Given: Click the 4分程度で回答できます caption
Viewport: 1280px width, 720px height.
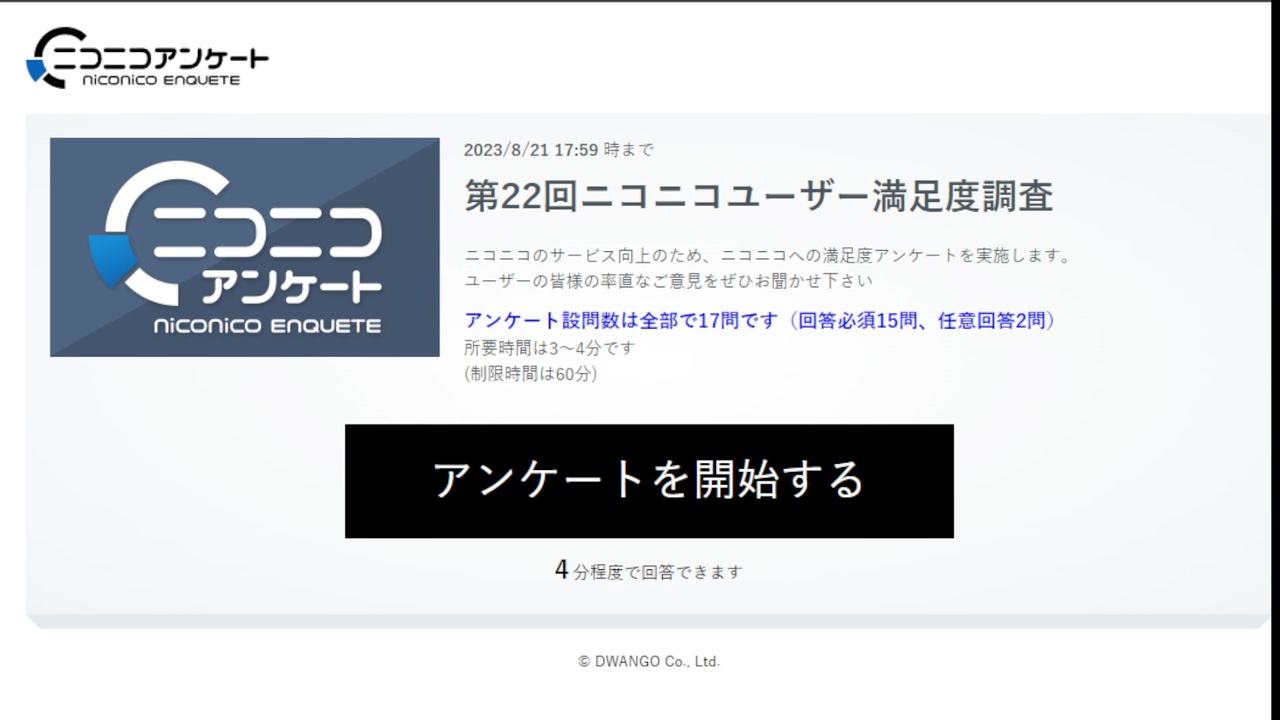Looking at the screenshot, I should (649, 571).
